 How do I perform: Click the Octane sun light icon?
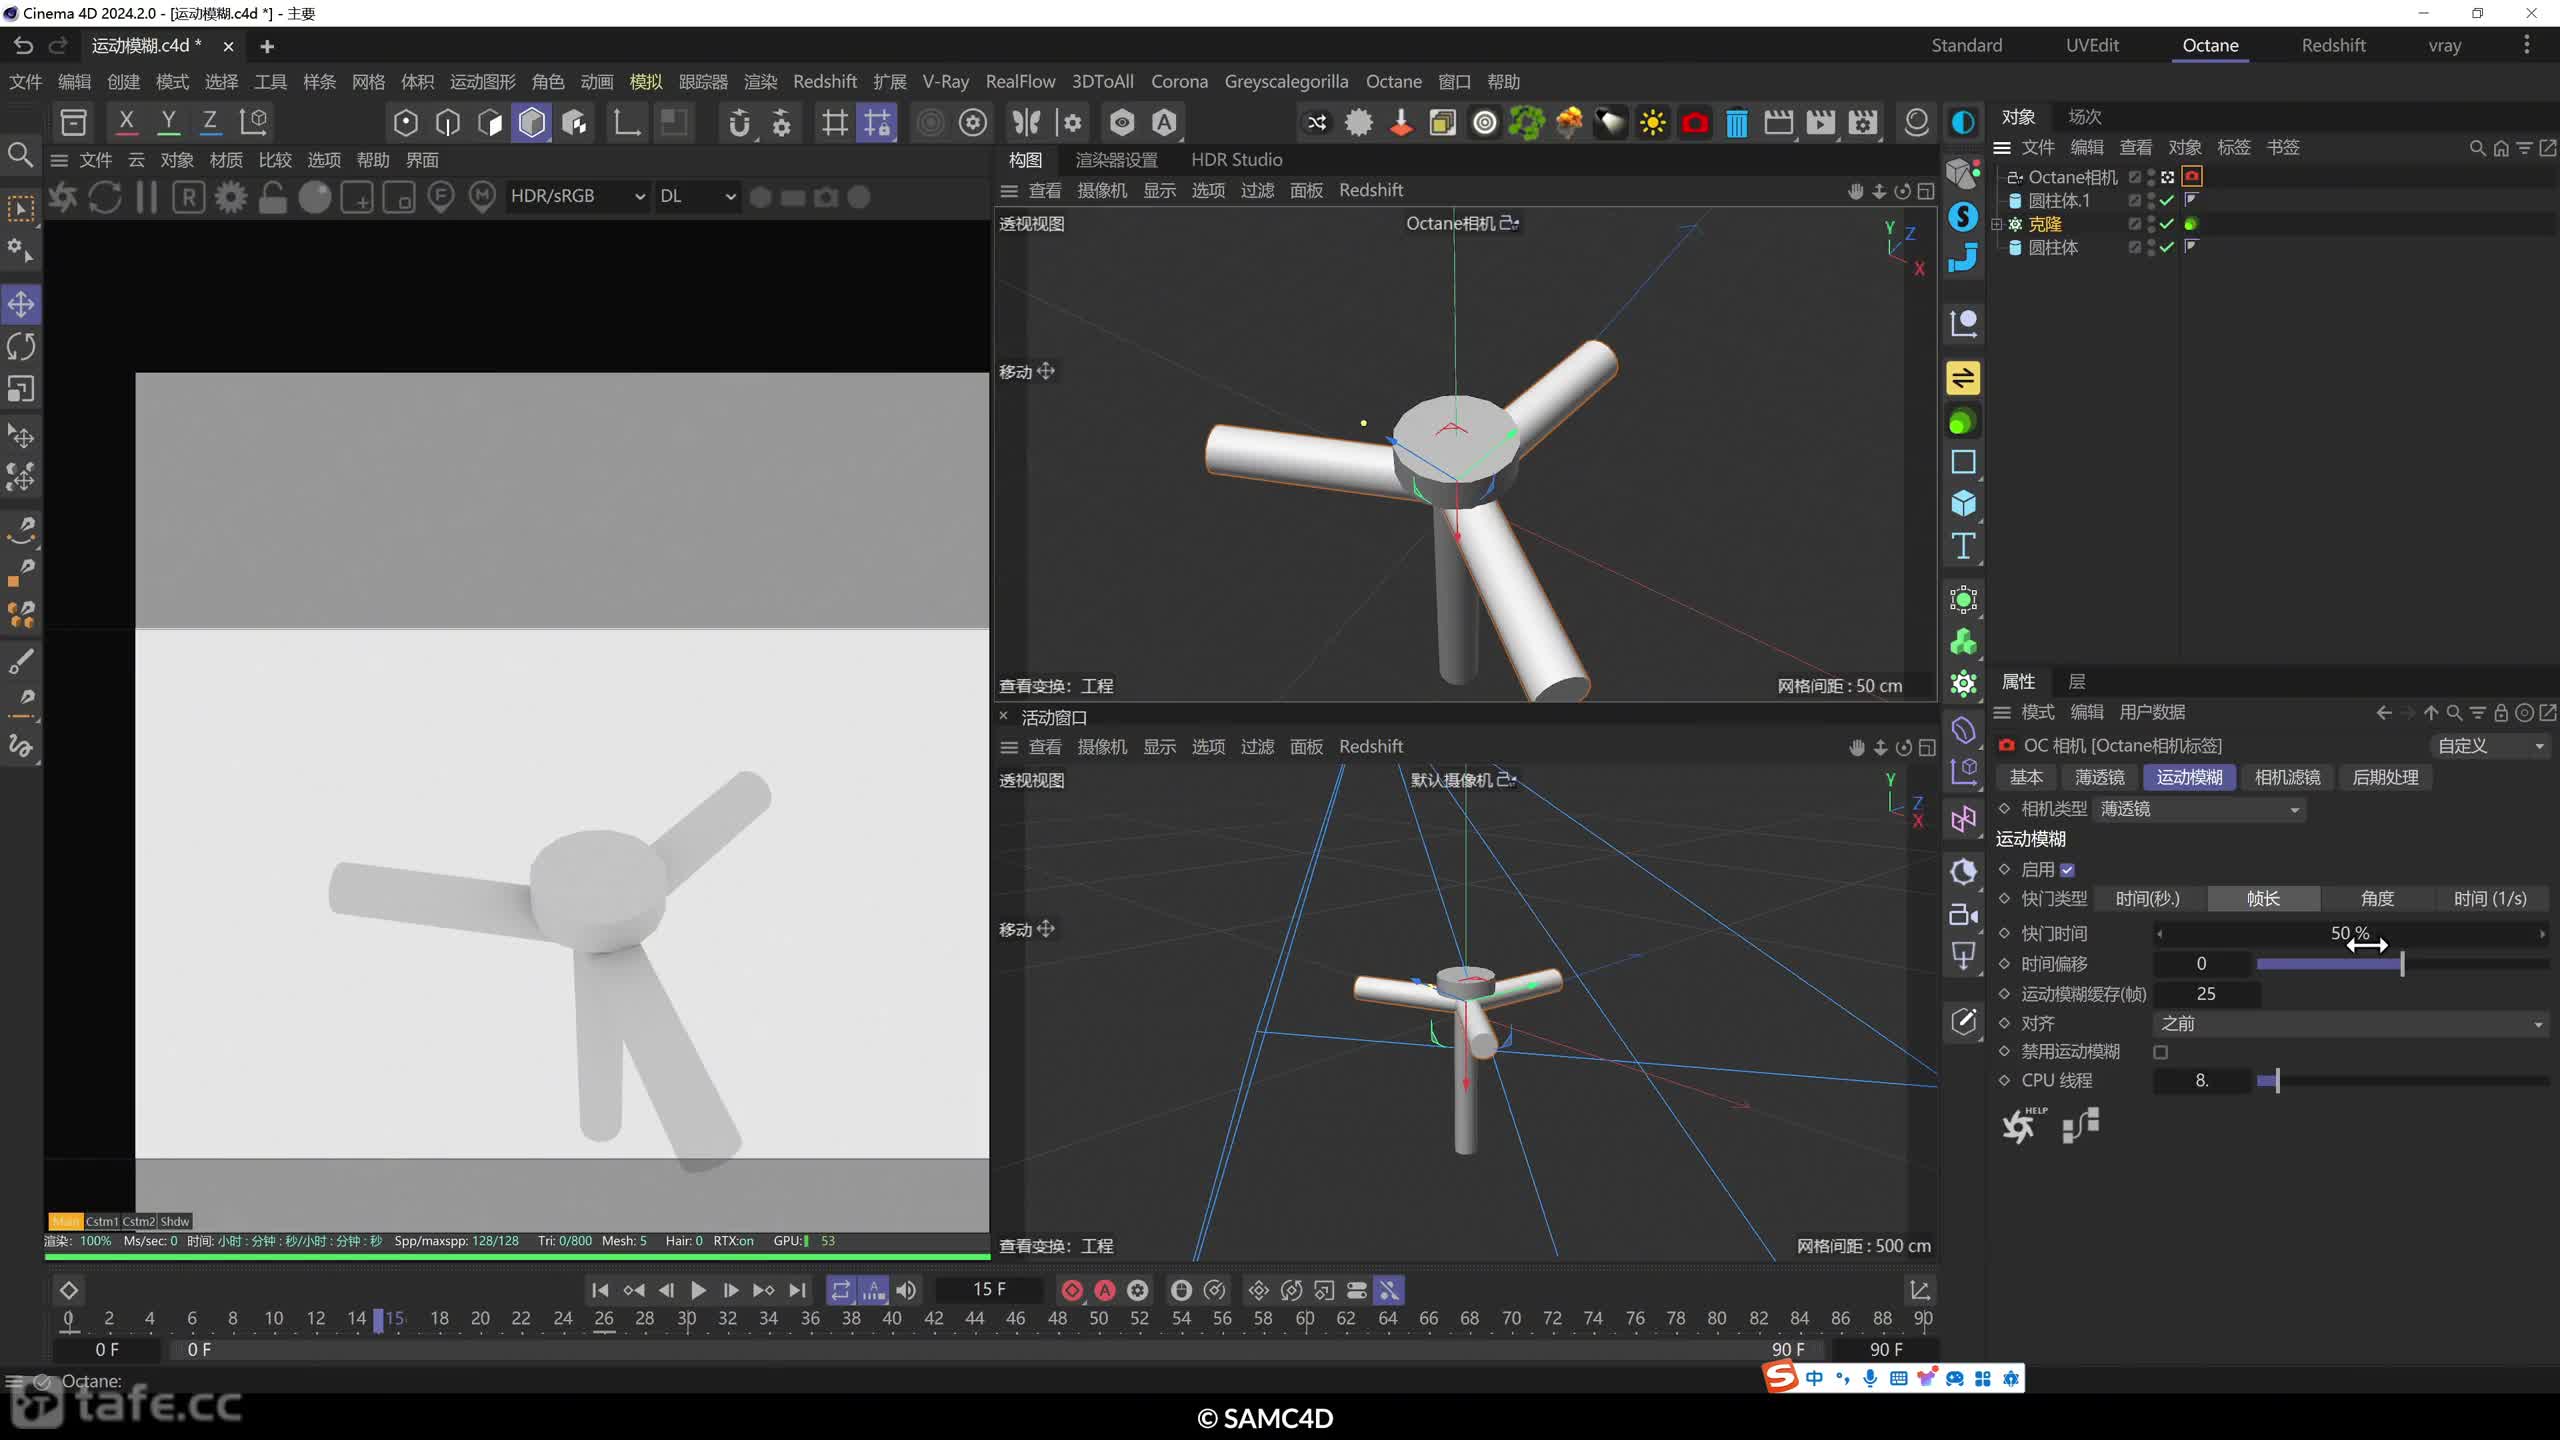[1653, 123]
